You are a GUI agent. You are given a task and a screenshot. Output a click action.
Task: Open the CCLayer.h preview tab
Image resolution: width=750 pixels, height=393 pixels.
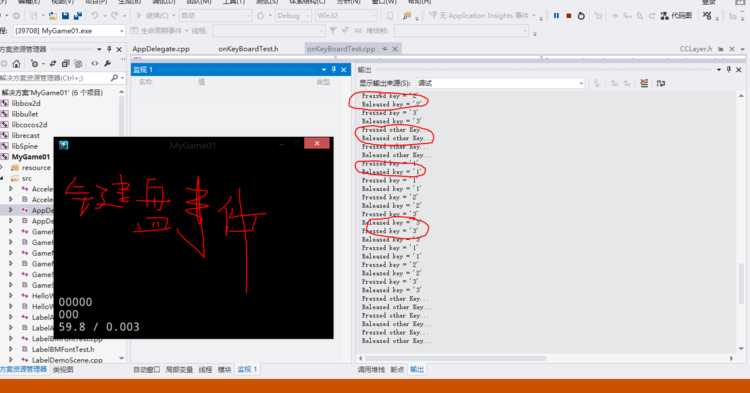coord(696,49)
